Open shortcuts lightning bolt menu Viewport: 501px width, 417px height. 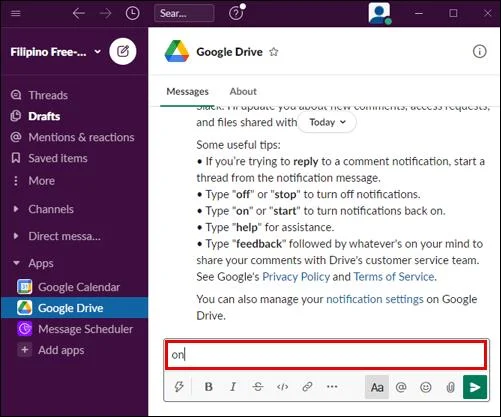click(179, 387)
